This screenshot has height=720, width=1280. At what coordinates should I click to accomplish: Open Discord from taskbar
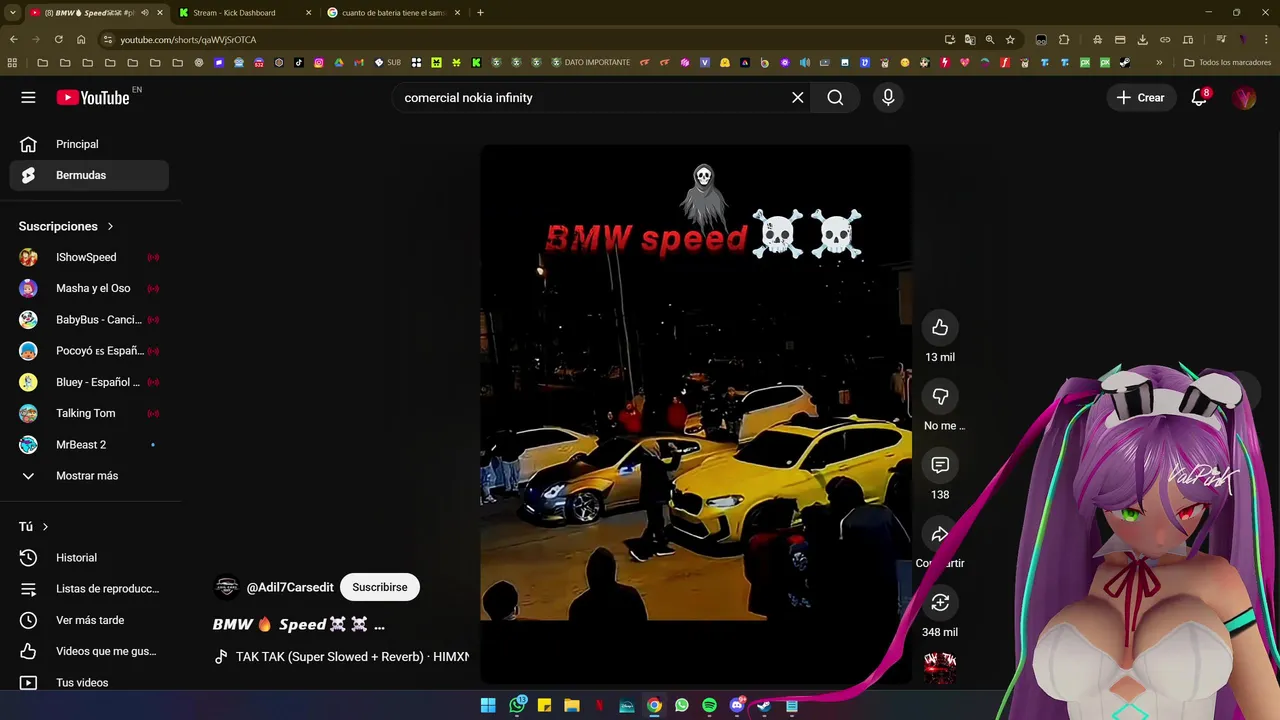tap(737, 705)
